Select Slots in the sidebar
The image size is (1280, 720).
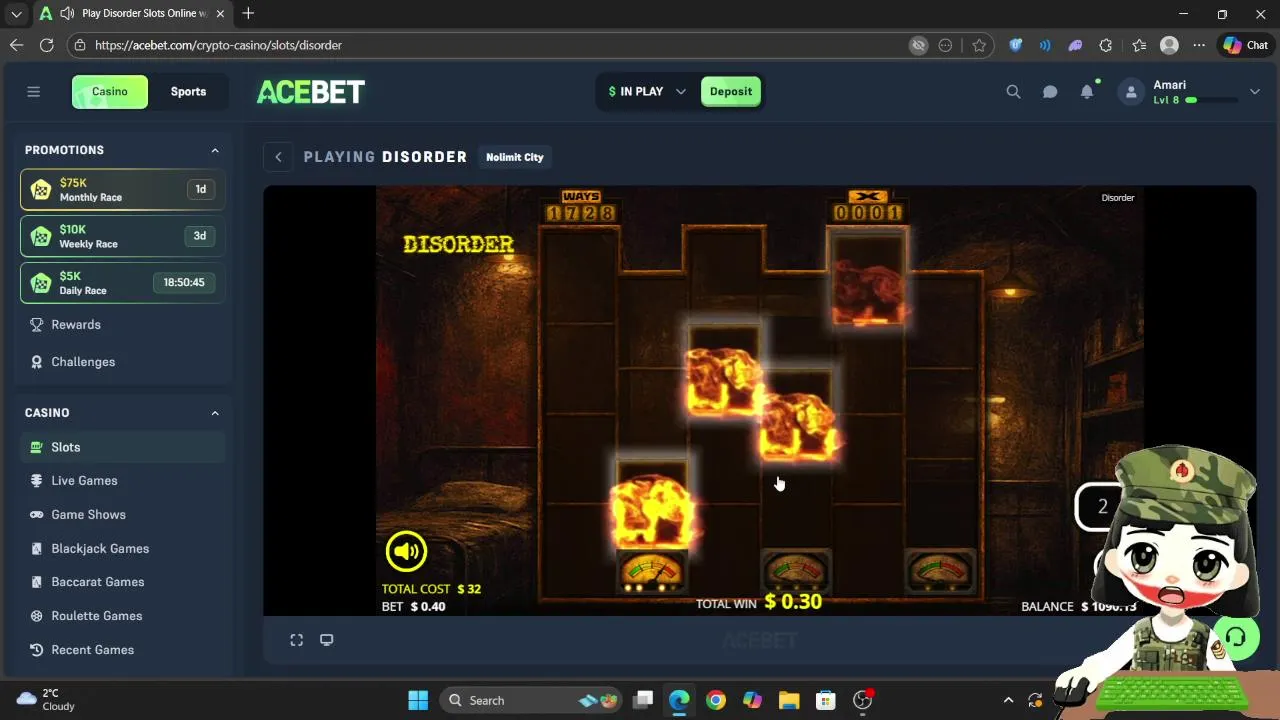coord(122,447)
